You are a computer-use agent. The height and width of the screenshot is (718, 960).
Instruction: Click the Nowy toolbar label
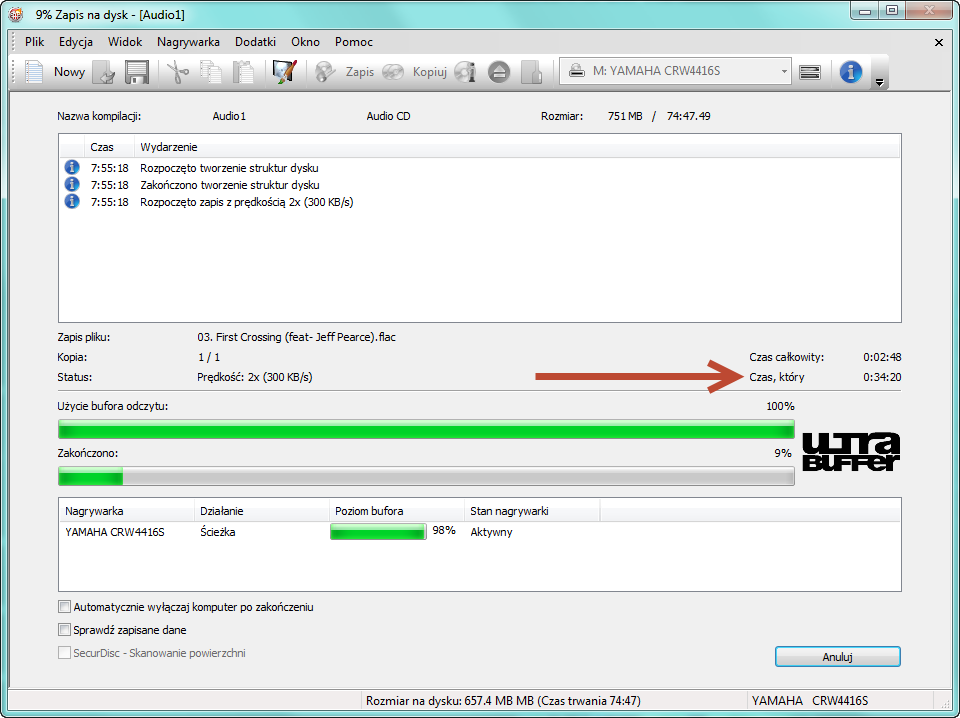[69, 72]
